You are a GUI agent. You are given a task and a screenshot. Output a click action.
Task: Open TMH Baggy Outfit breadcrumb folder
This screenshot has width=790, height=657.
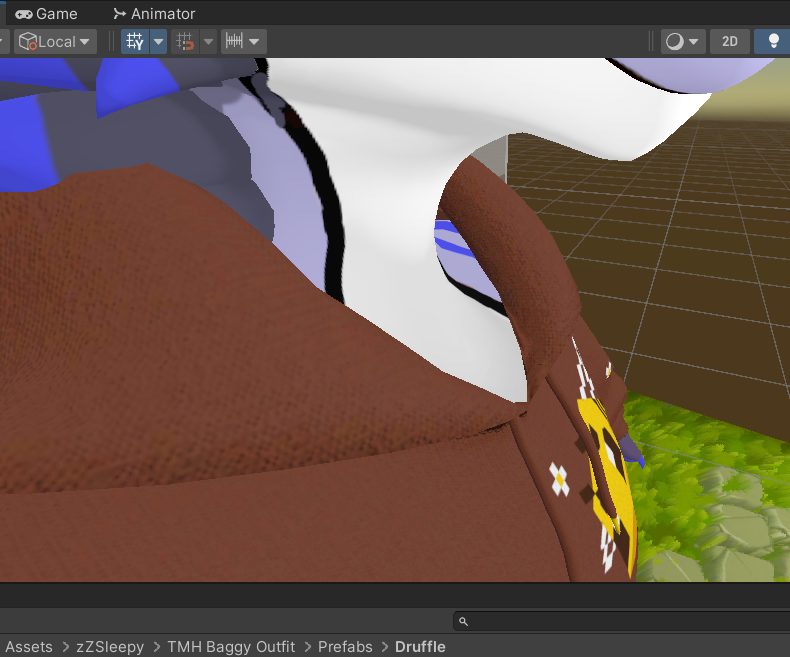coord(231,646)
